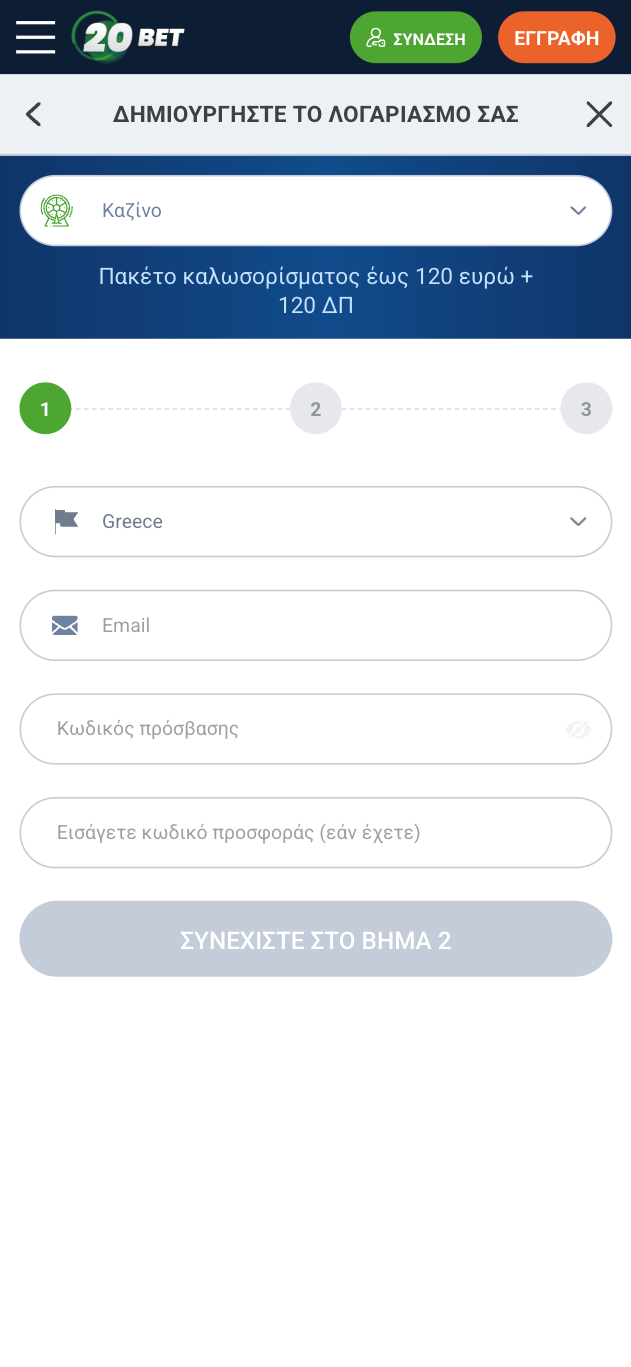Expand the Καζίνο bonus dropdown chevron

pyautogui.click(x=577, y=210)
